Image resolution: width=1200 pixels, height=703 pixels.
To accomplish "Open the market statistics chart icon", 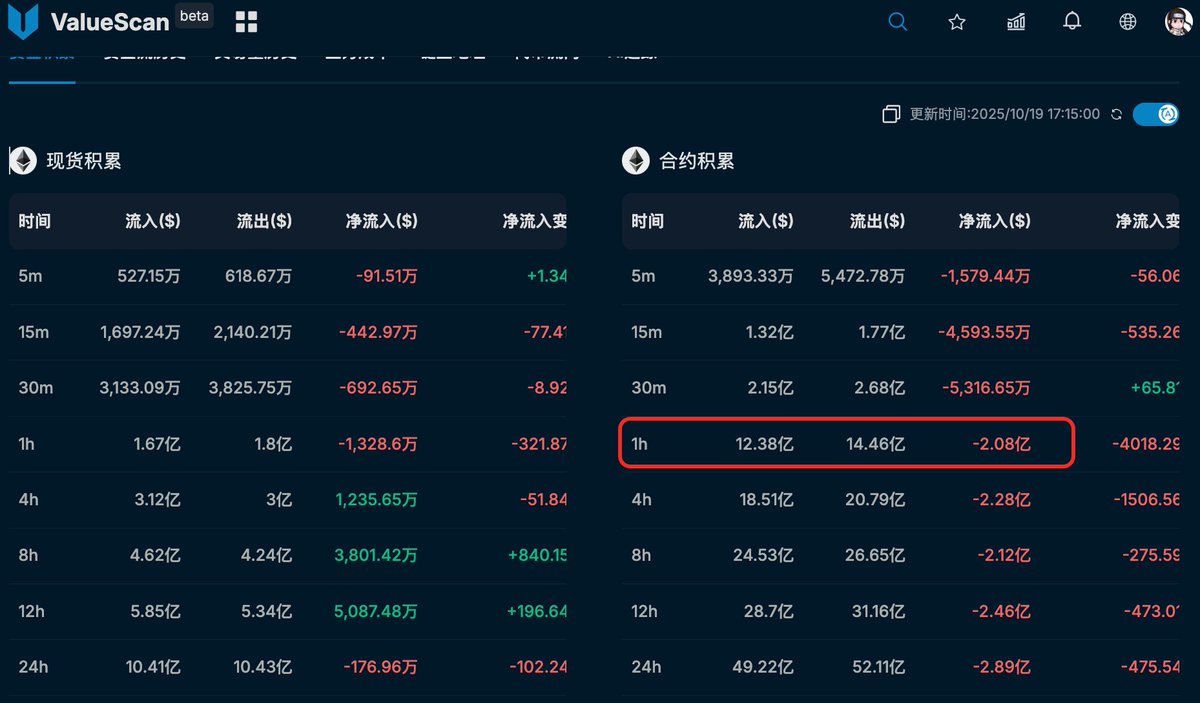I will click(x=1015, y=21).
